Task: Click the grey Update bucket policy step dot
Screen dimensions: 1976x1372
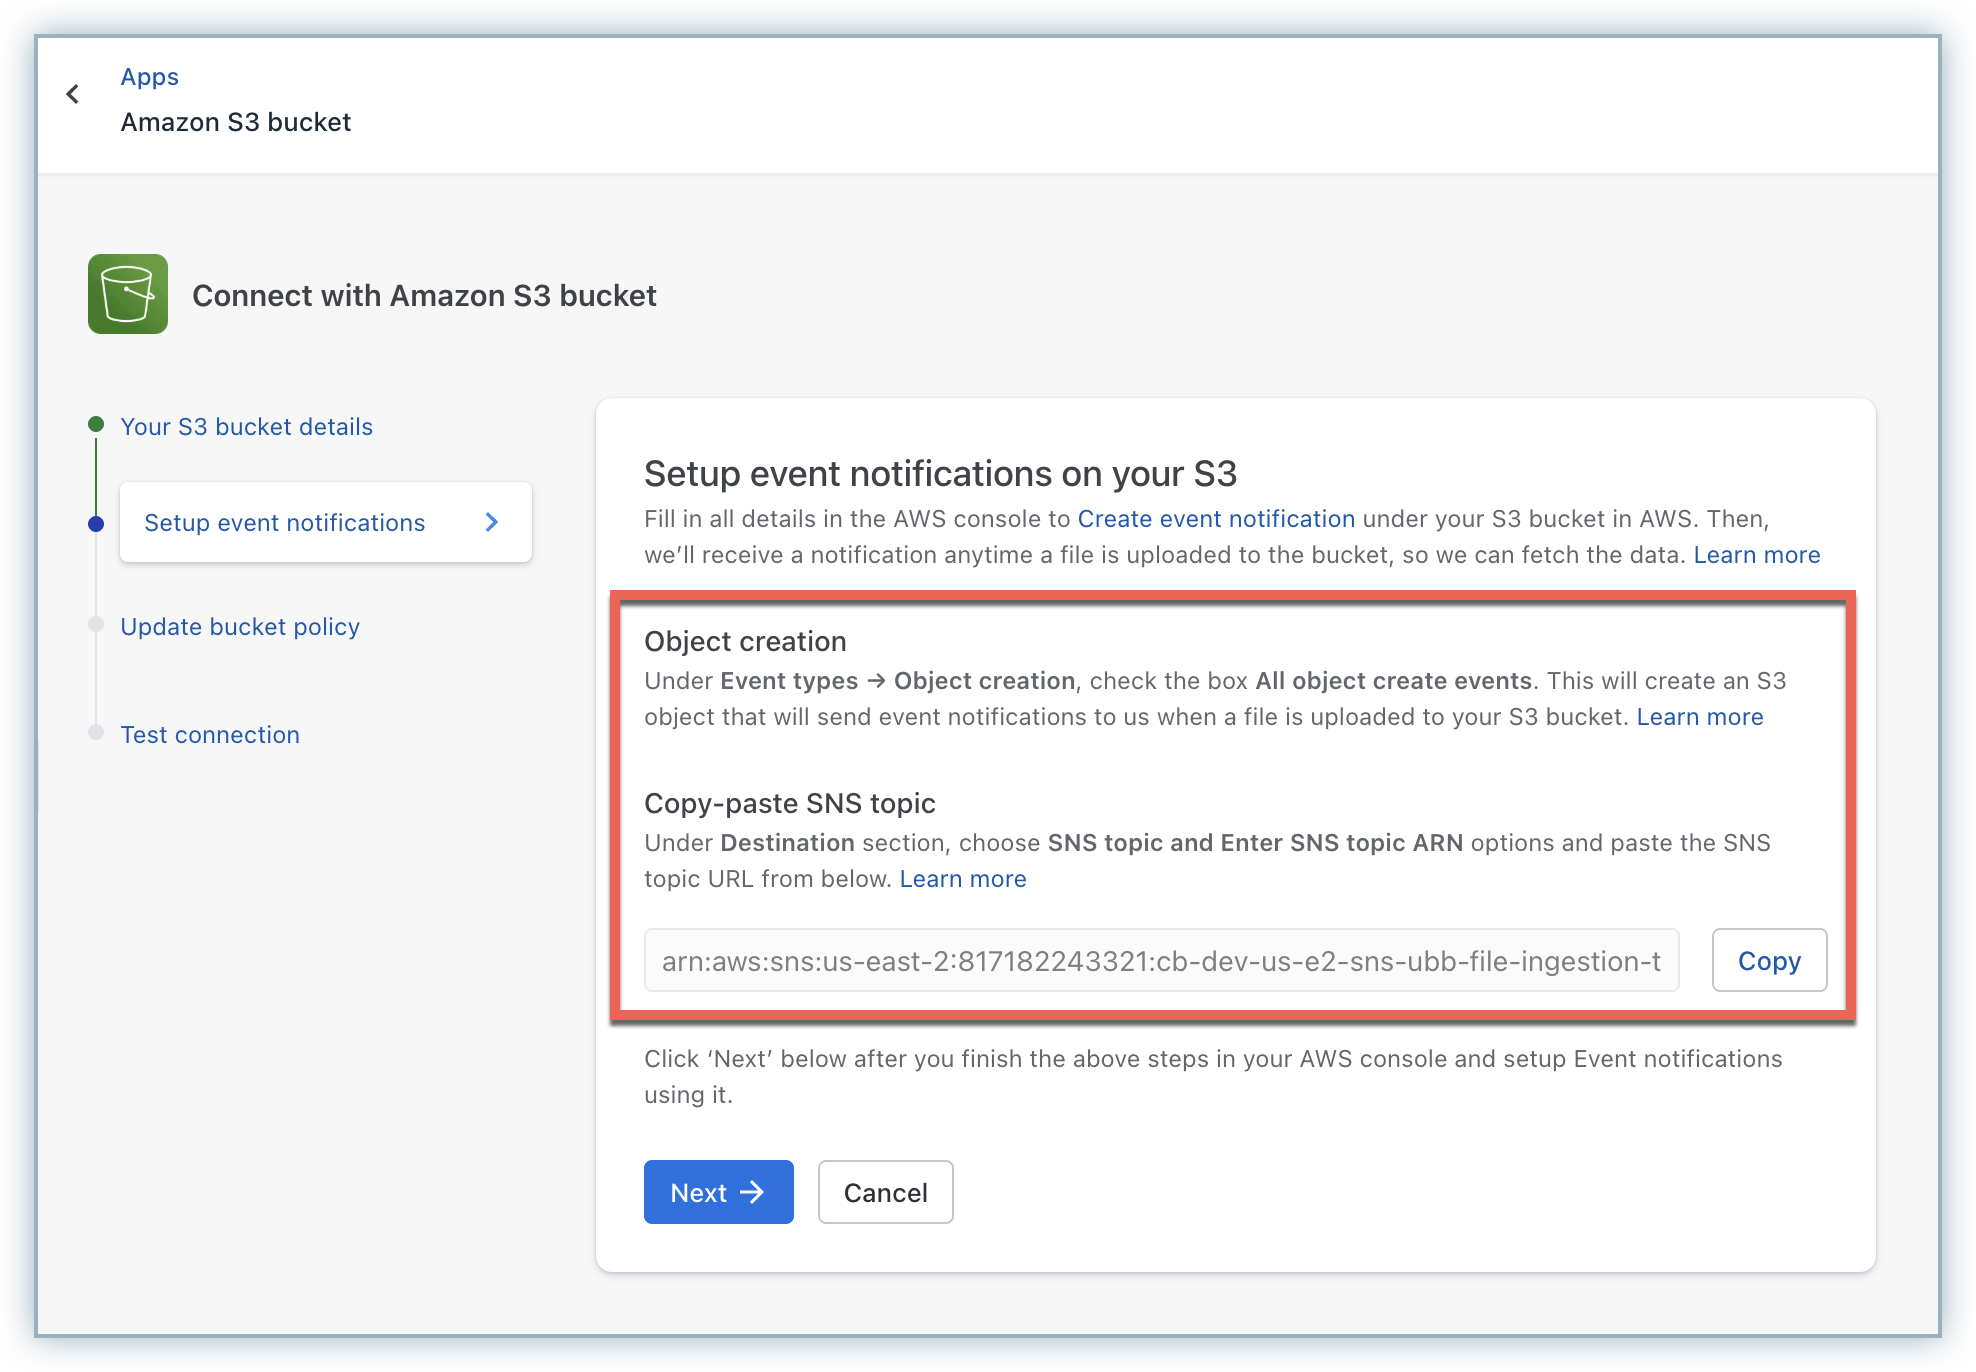Action: point(96,625)
